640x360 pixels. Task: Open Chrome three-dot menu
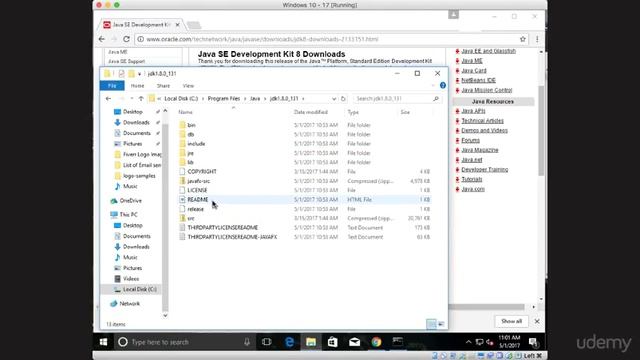click(x=537, y=39)
